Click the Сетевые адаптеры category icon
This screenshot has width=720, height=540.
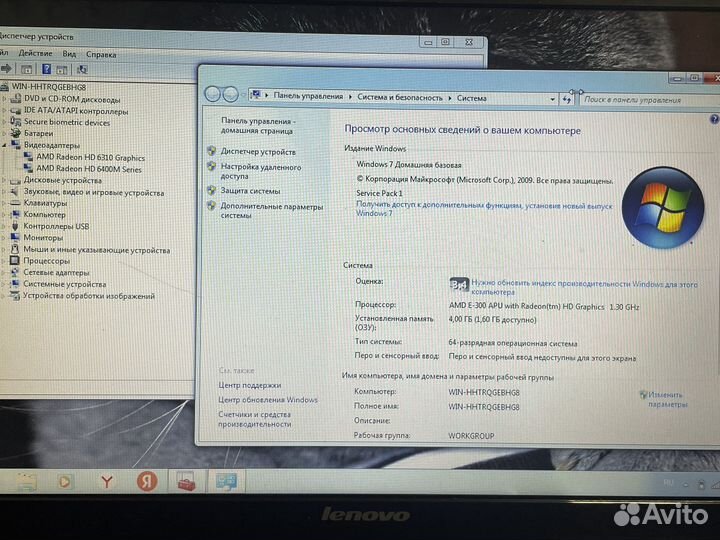(x=15, y=272)
